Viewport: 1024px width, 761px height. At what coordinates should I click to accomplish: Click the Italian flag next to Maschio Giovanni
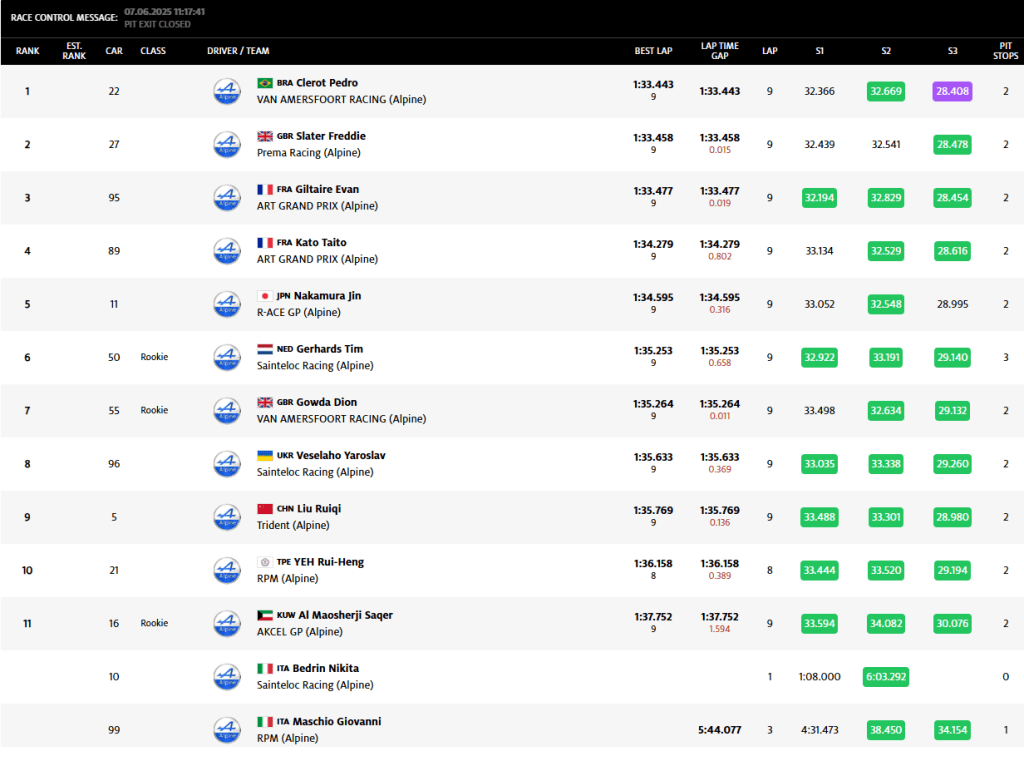click(265, 722)
